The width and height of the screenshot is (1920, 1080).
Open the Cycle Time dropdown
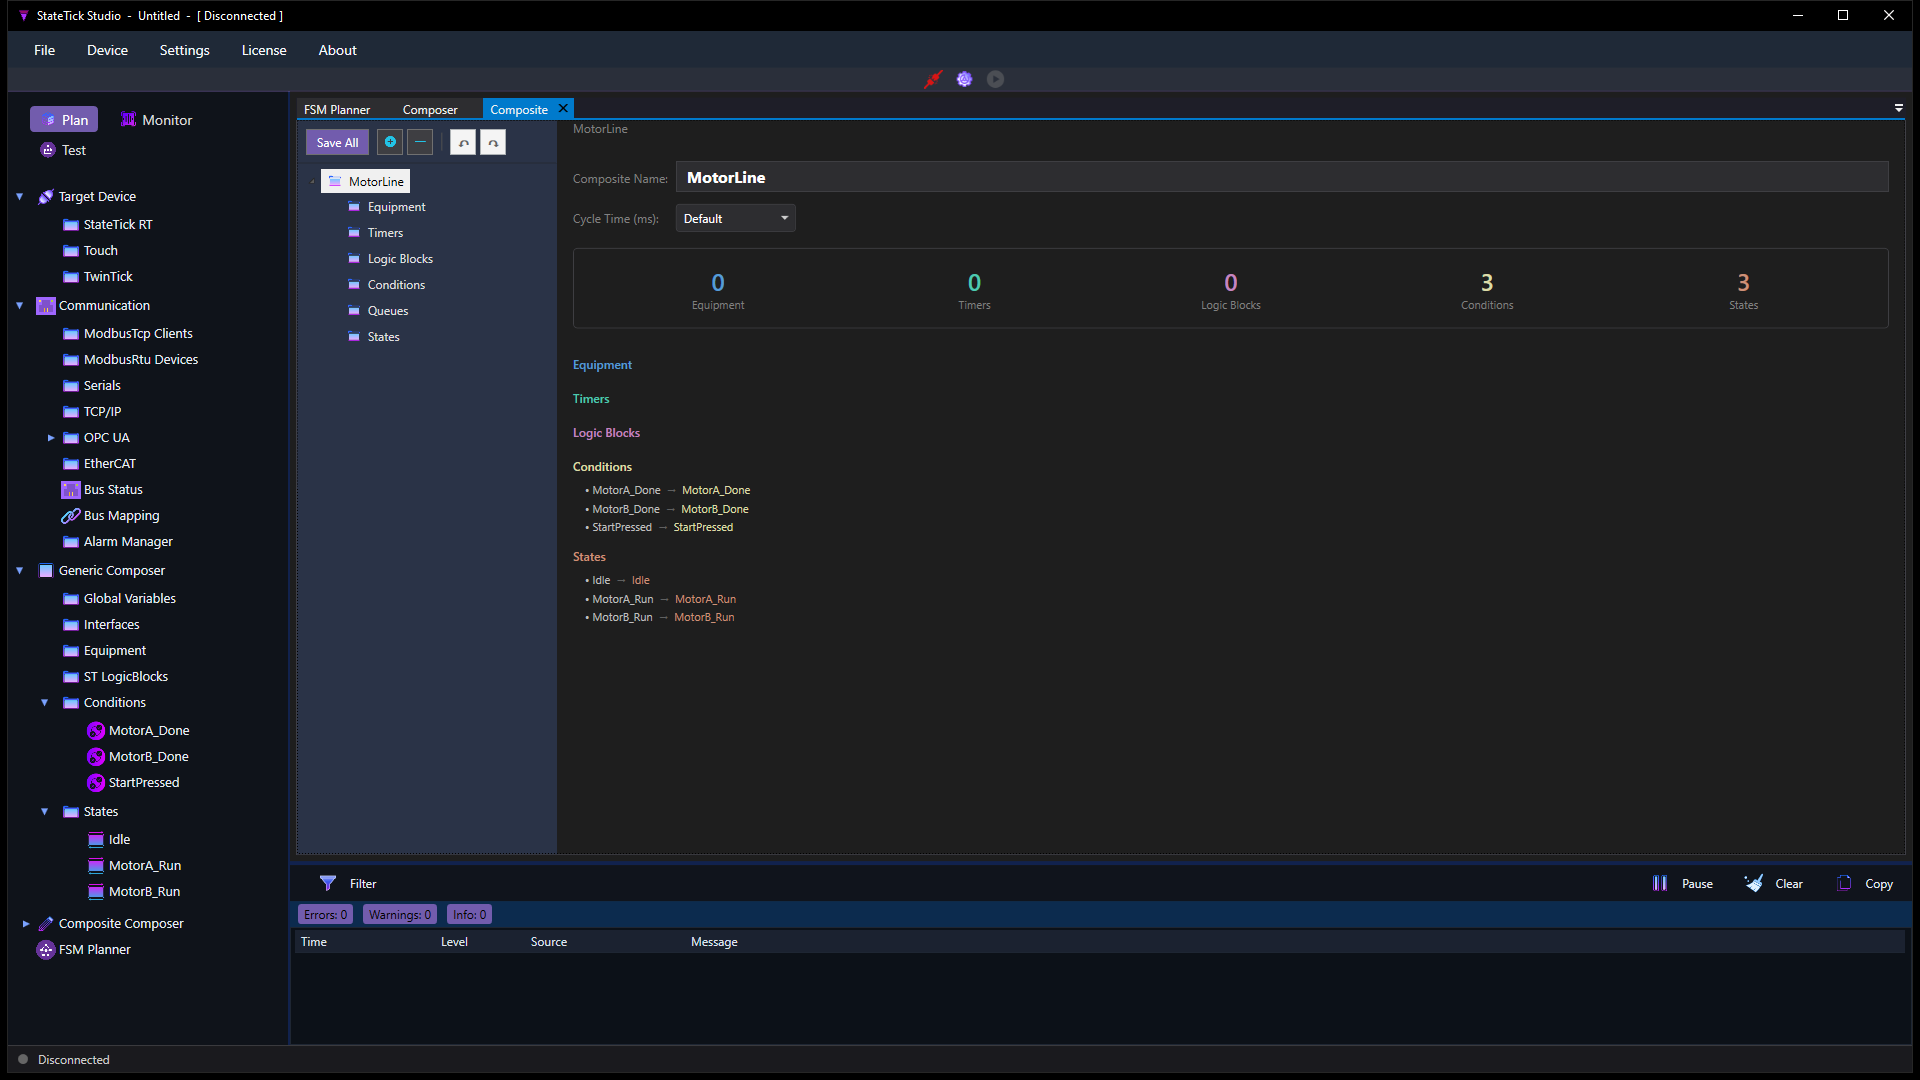[736, 218]
